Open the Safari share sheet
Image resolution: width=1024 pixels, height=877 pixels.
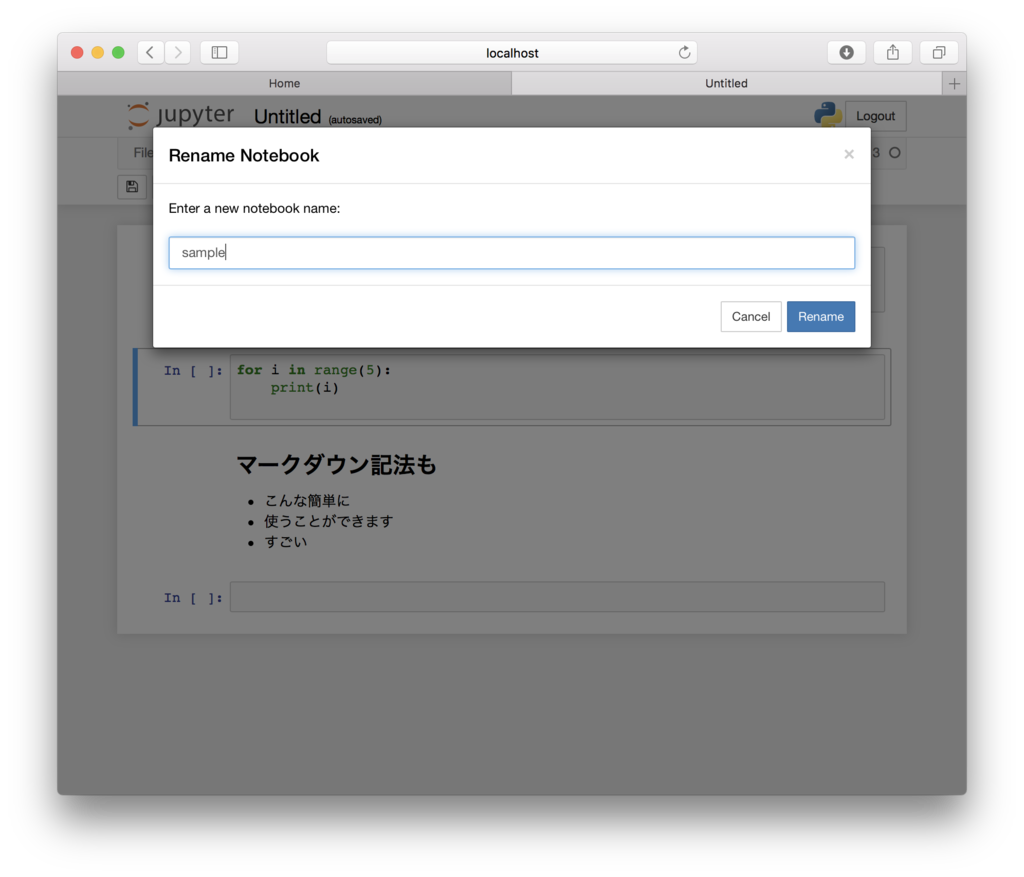(x=892, y=52)
